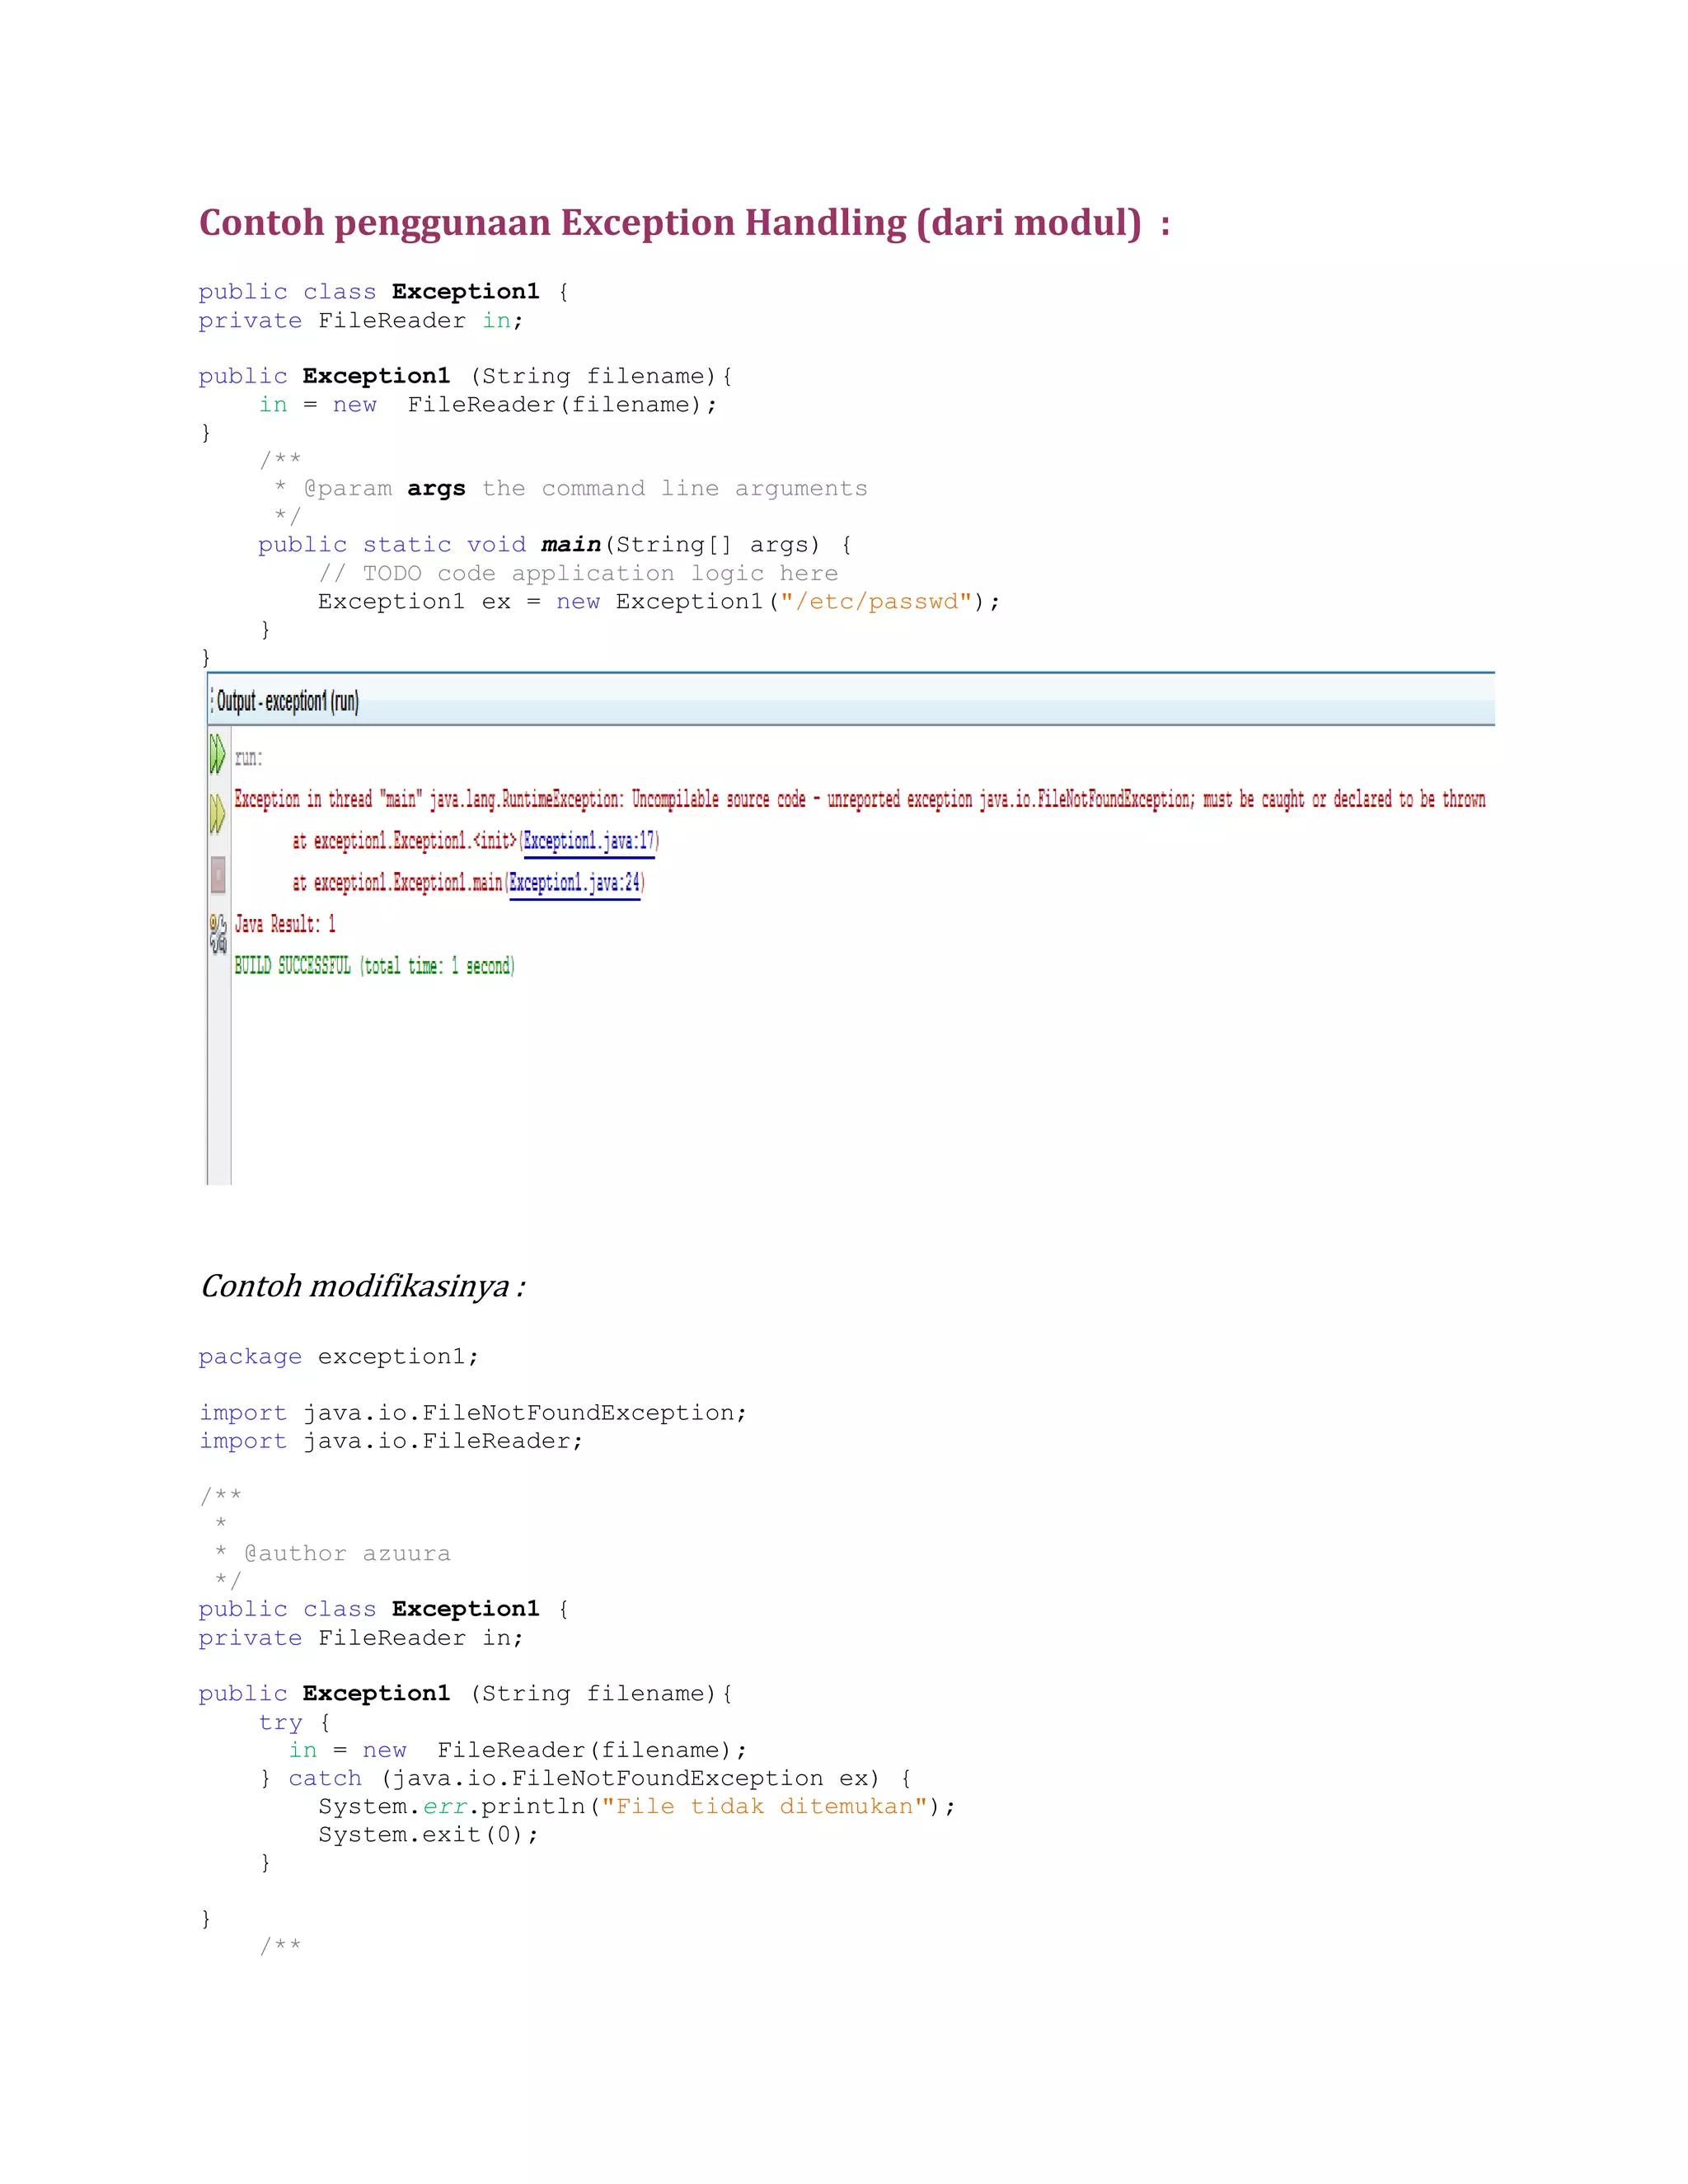Click the Stop build icon in Output panel
The image size is (1688, 2184).
(218, 874)
